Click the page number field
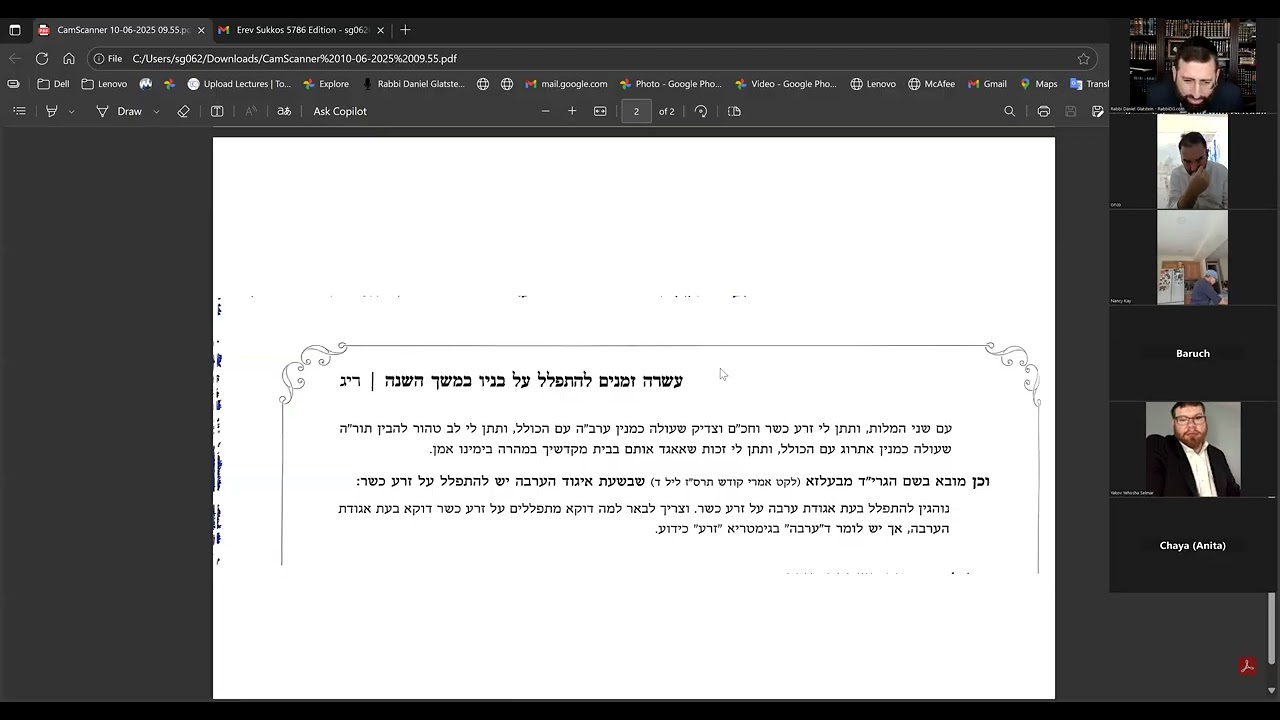 pos(636,111)
